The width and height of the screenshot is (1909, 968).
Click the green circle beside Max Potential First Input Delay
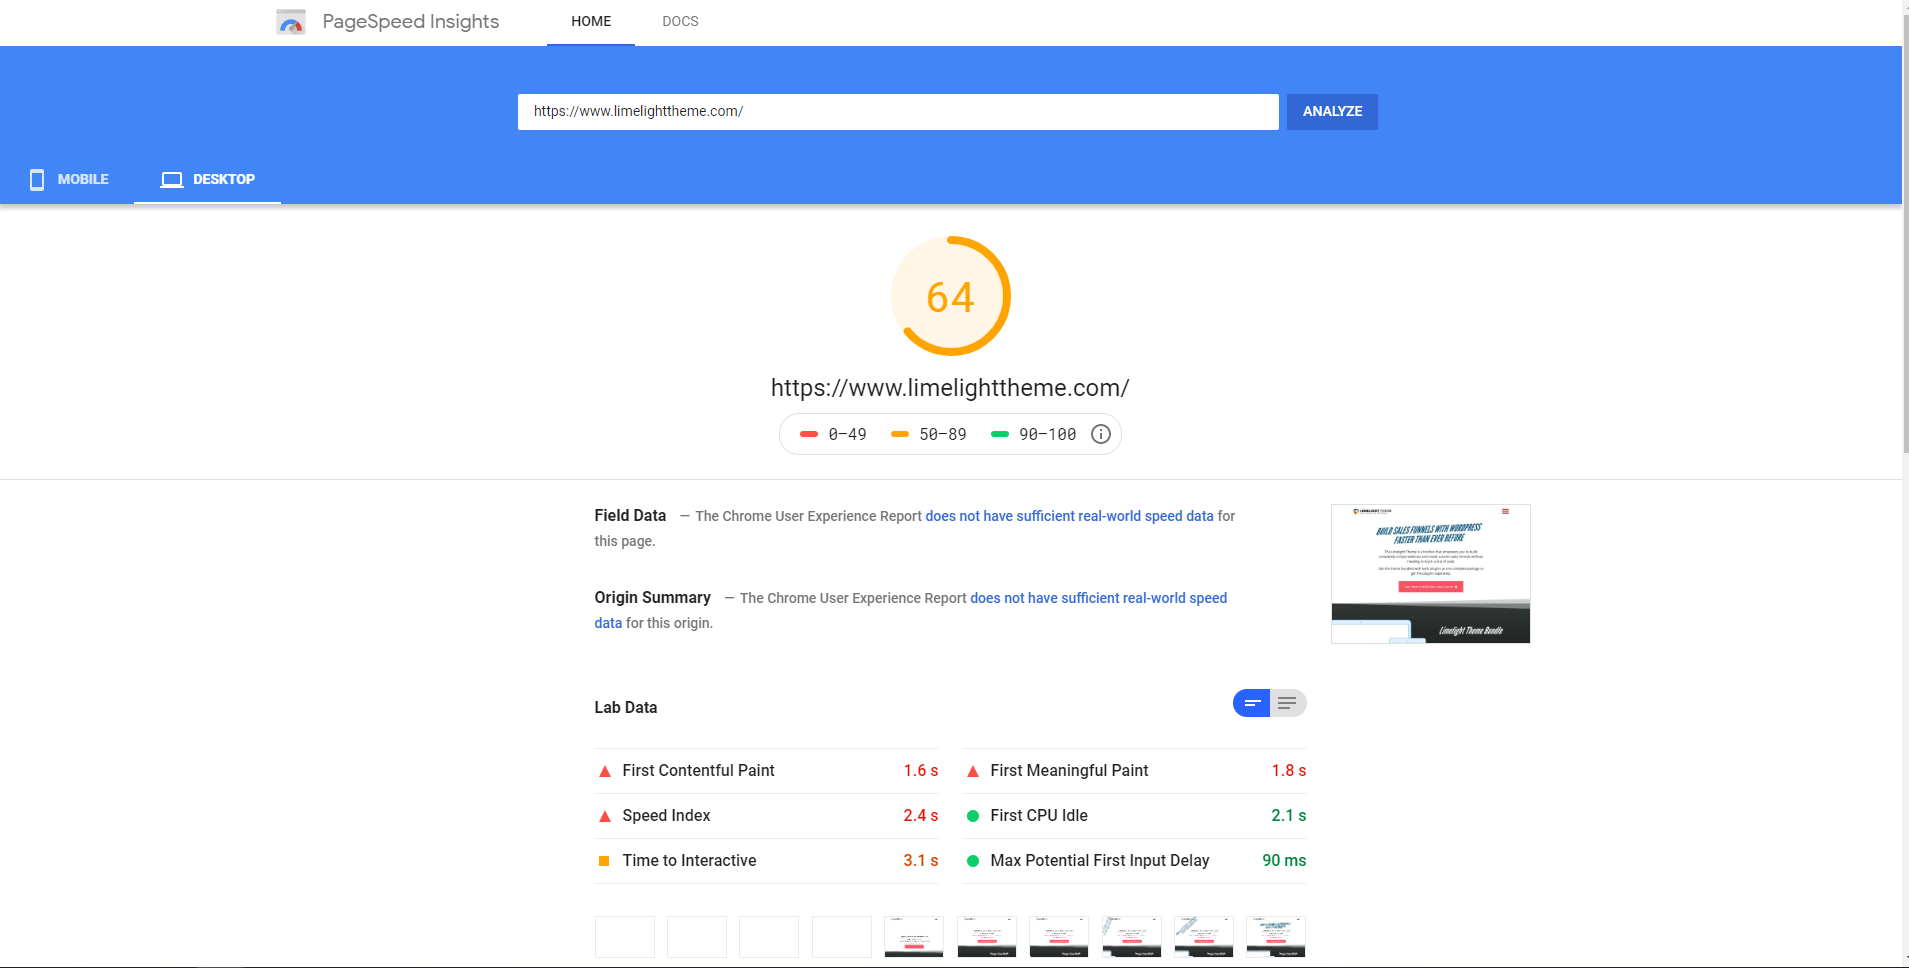click(x=973, y=861)
